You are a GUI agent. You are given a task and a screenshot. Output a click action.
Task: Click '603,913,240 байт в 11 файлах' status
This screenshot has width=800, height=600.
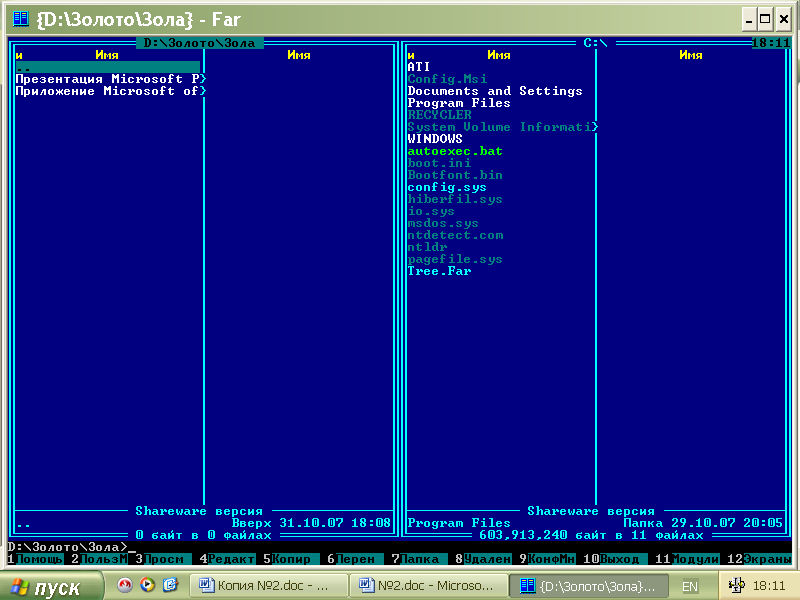point(591,535)
